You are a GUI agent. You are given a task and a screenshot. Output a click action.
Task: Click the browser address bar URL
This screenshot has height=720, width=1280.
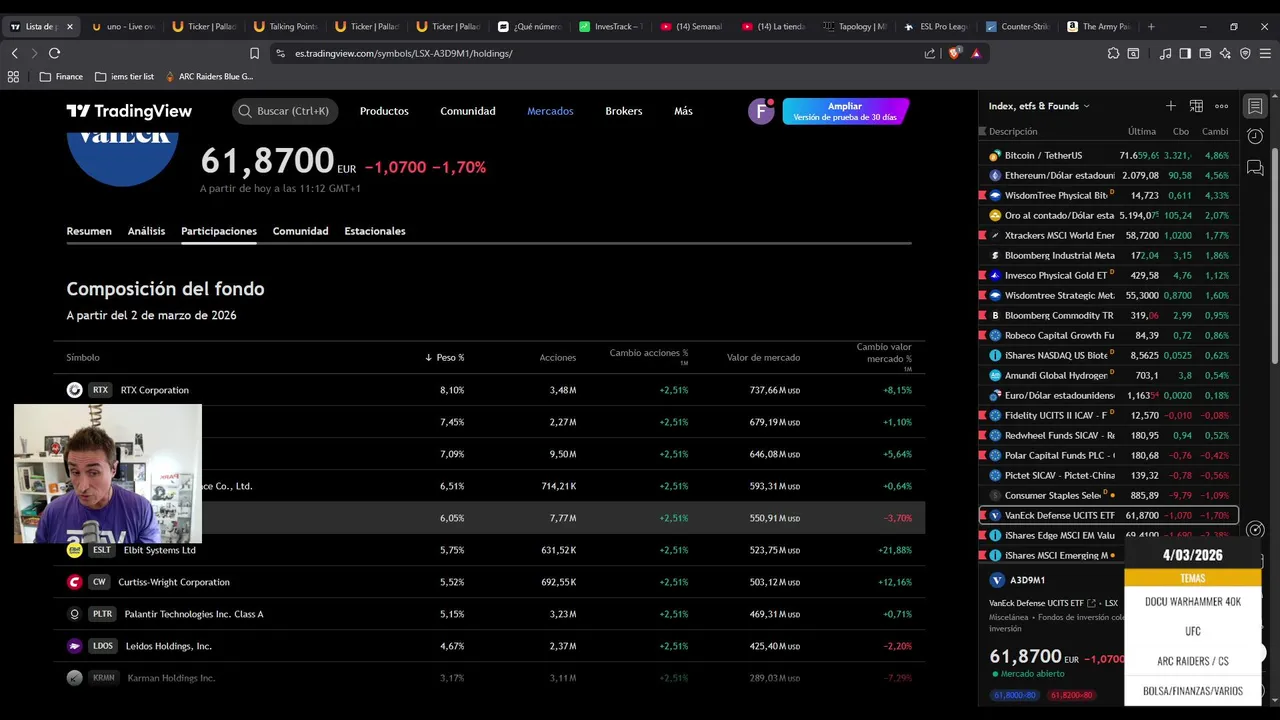[404, 53]
